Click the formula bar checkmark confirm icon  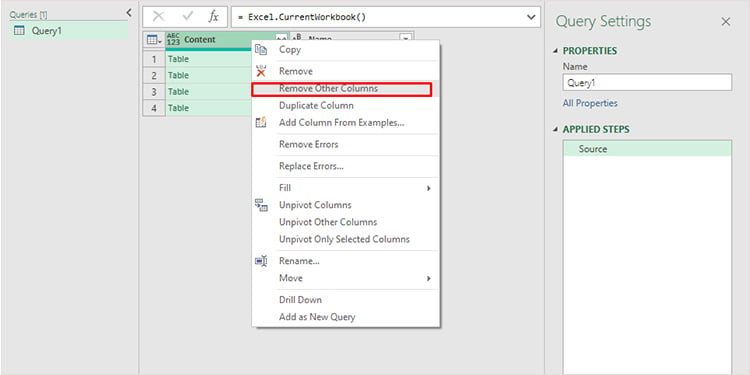(x=188, y=17)
